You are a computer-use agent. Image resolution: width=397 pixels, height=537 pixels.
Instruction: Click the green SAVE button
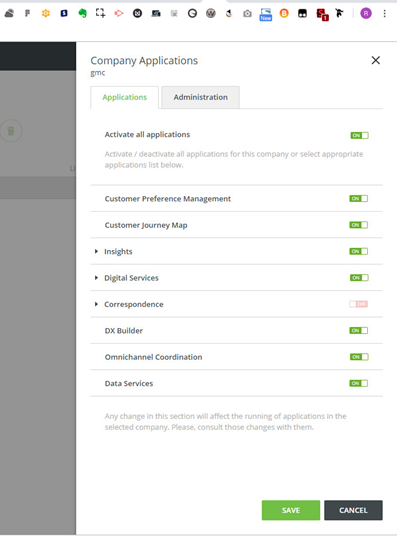click(x=291, y=510)
